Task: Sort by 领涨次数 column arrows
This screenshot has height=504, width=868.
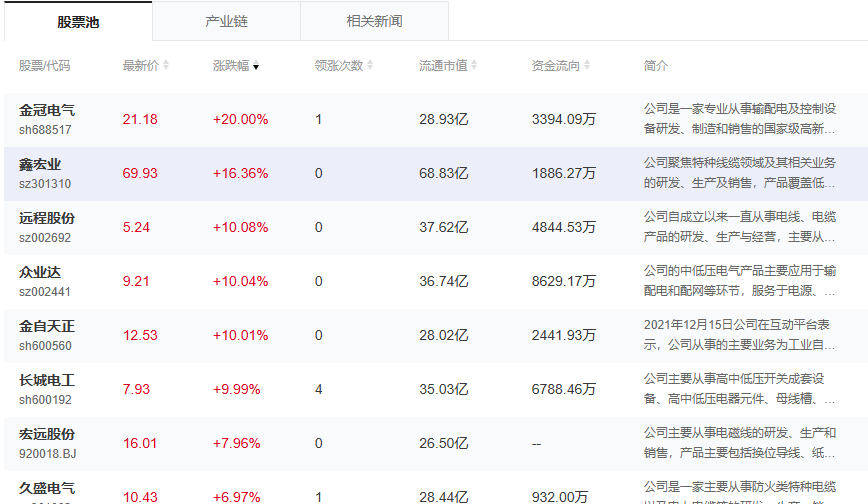Action: click(x=370, y=65)
